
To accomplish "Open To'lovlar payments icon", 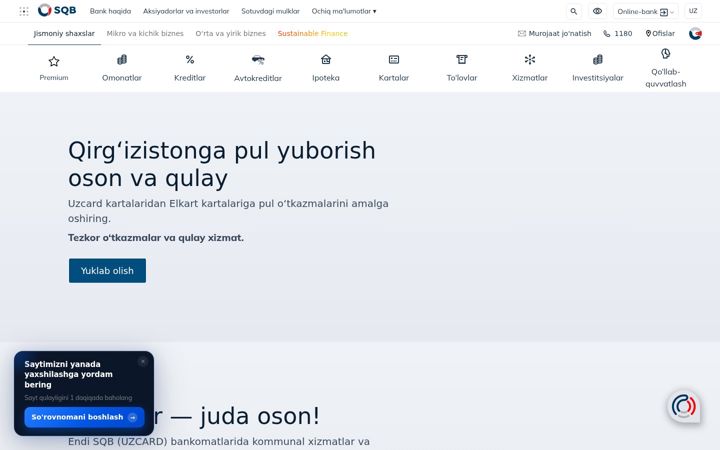I will coord(462,59).
